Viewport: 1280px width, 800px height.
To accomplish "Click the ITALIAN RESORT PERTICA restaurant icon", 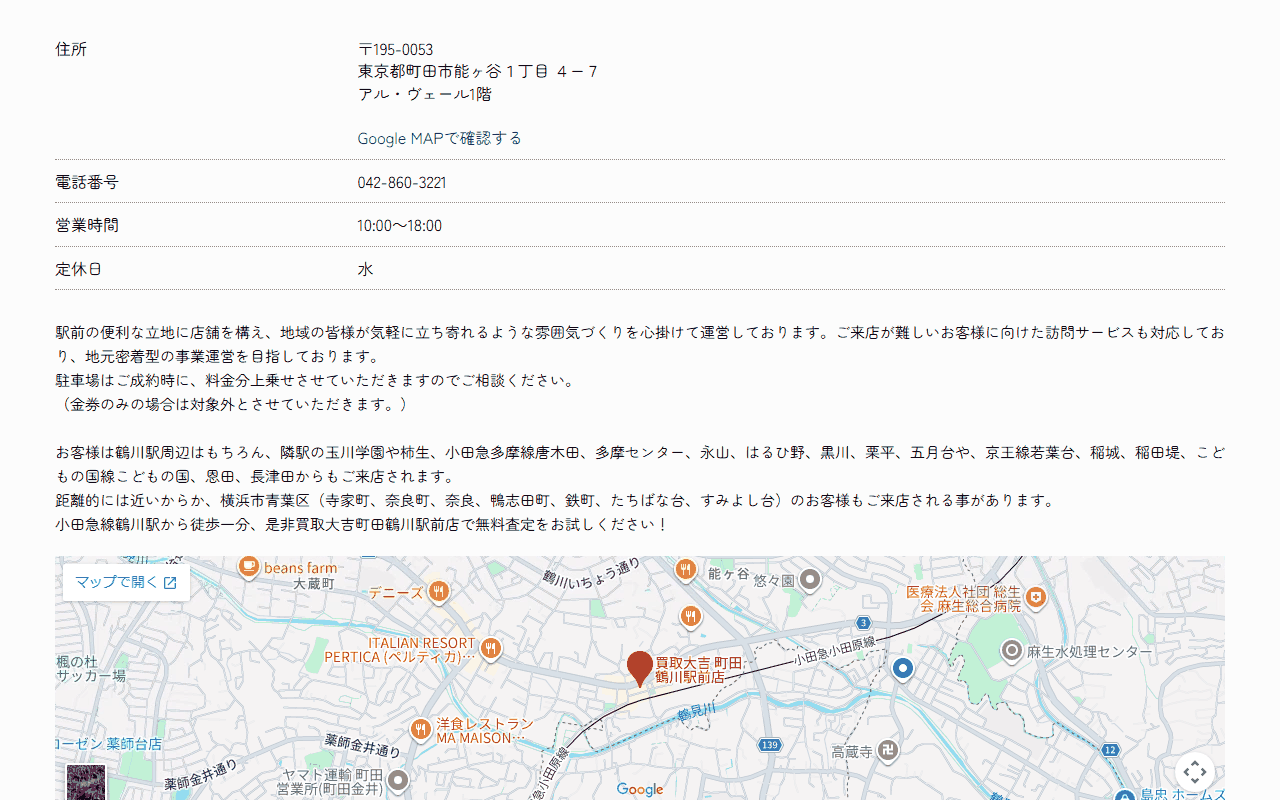I will click(x=490, y=649).
